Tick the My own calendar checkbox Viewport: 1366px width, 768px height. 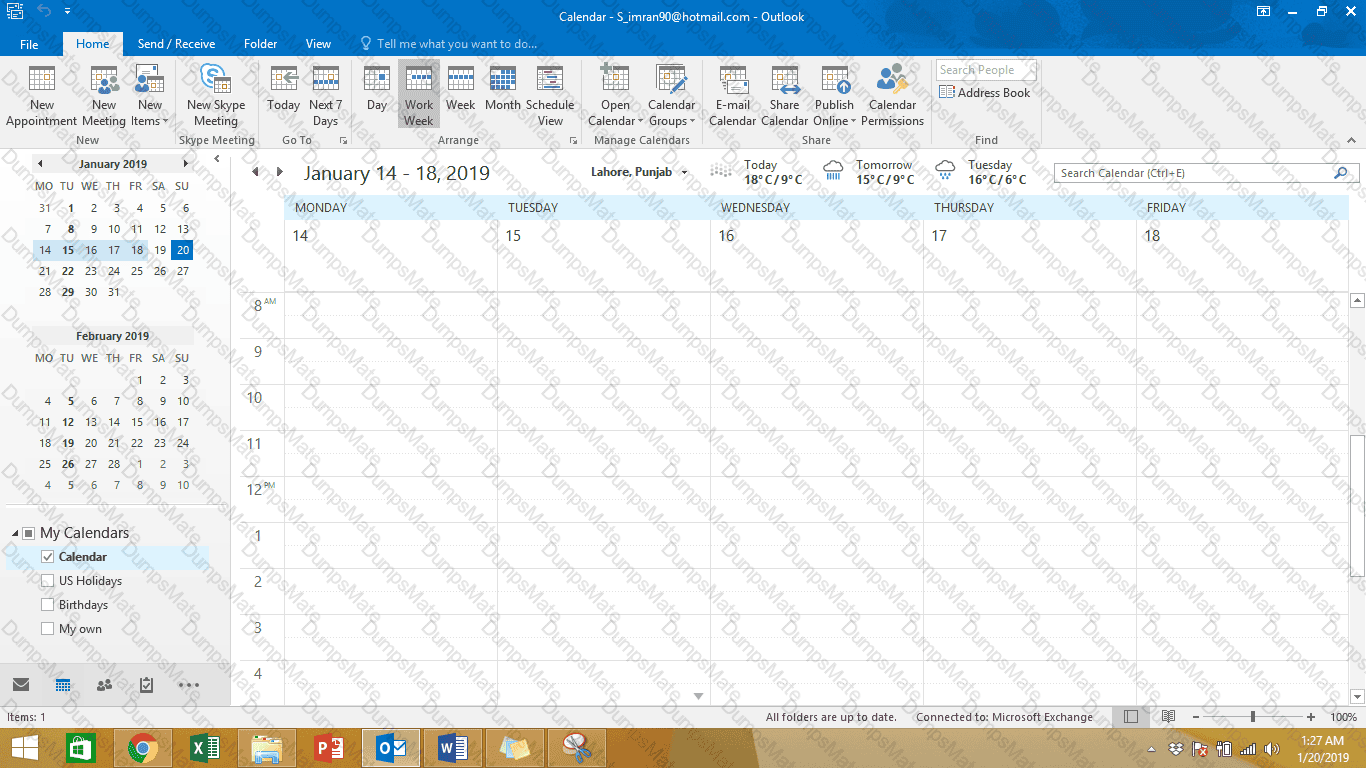[x=47, y=629]
